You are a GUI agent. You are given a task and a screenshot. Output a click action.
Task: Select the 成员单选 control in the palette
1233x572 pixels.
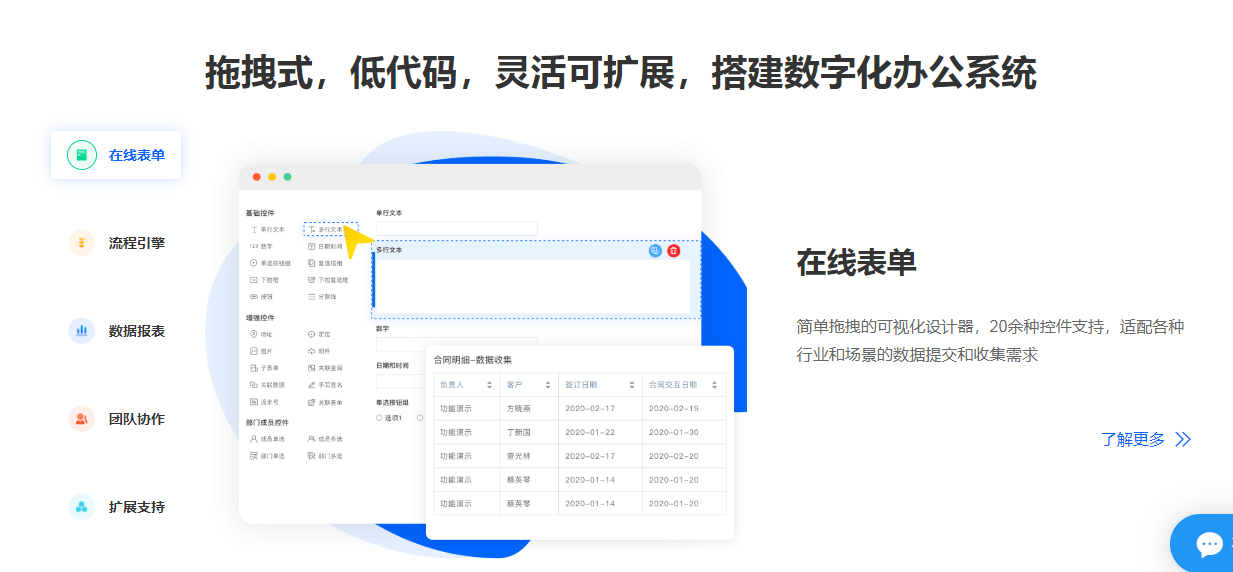tap(267, 439)
